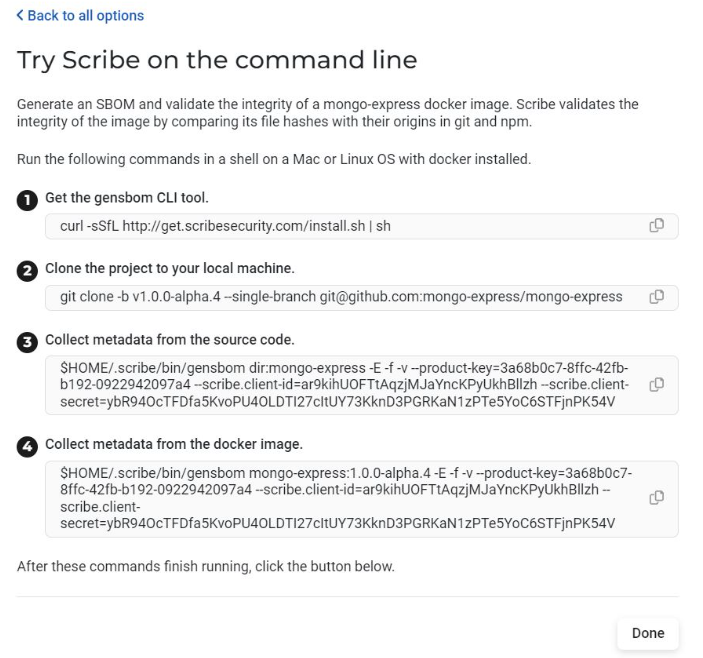Screen dimensions: 703x658
Task: Click "Collect metadata from the docker image" label
Action: pyautogui.click(x=173, y=444)
